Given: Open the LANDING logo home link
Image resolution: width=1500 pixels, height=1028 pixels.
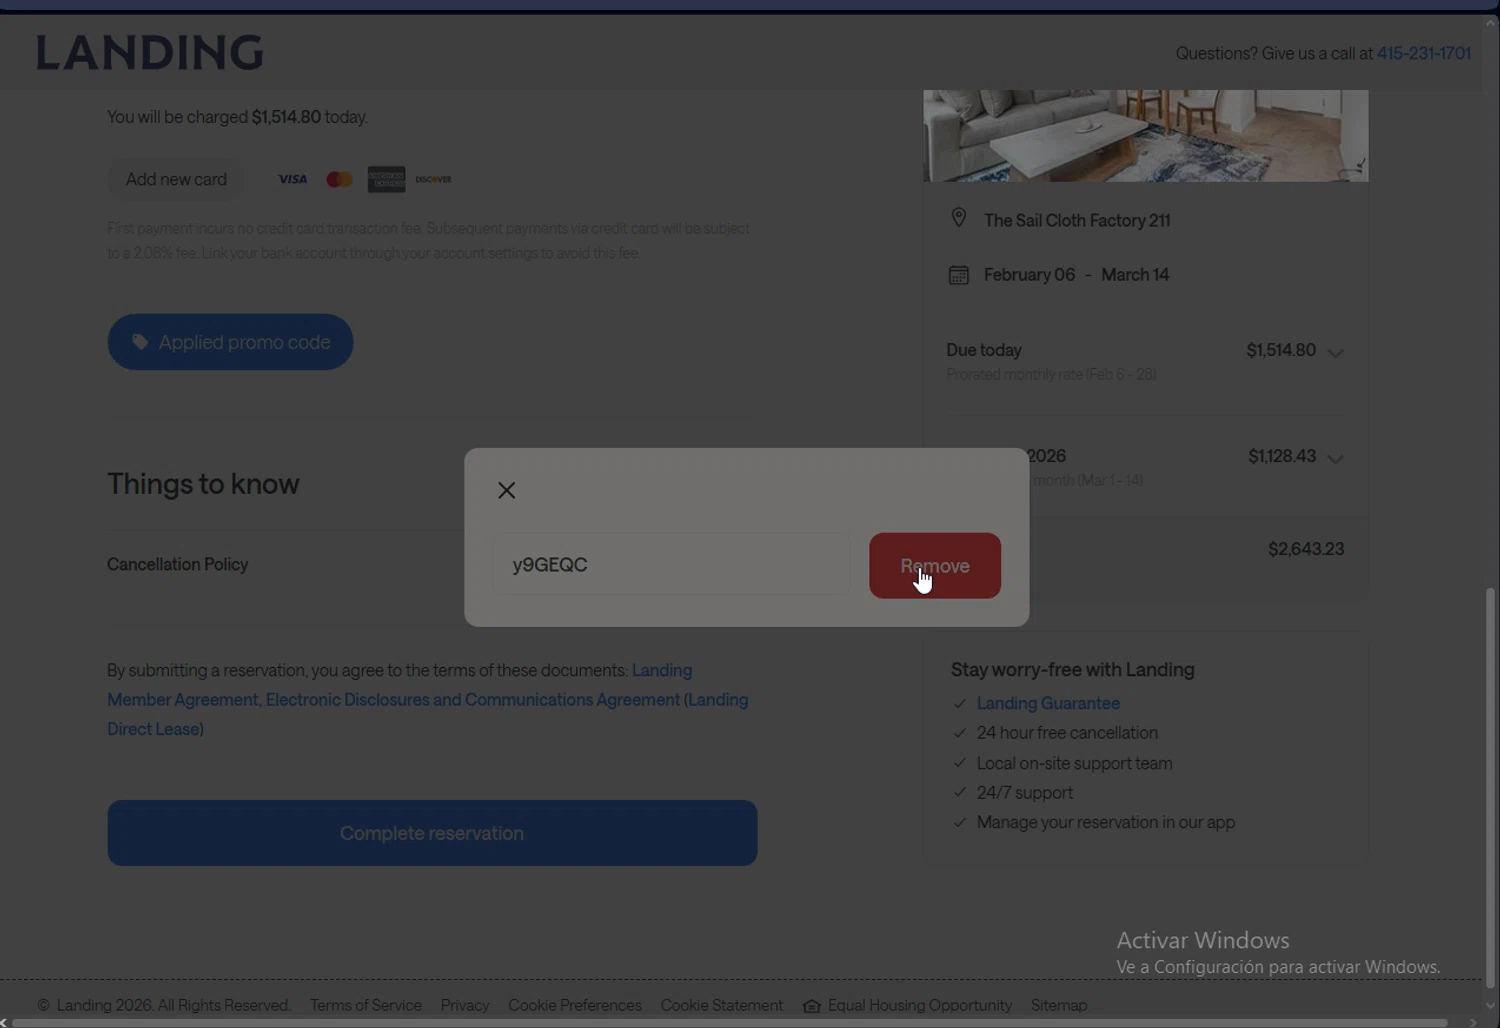Looking at the screenshot, I should point(150,53).
